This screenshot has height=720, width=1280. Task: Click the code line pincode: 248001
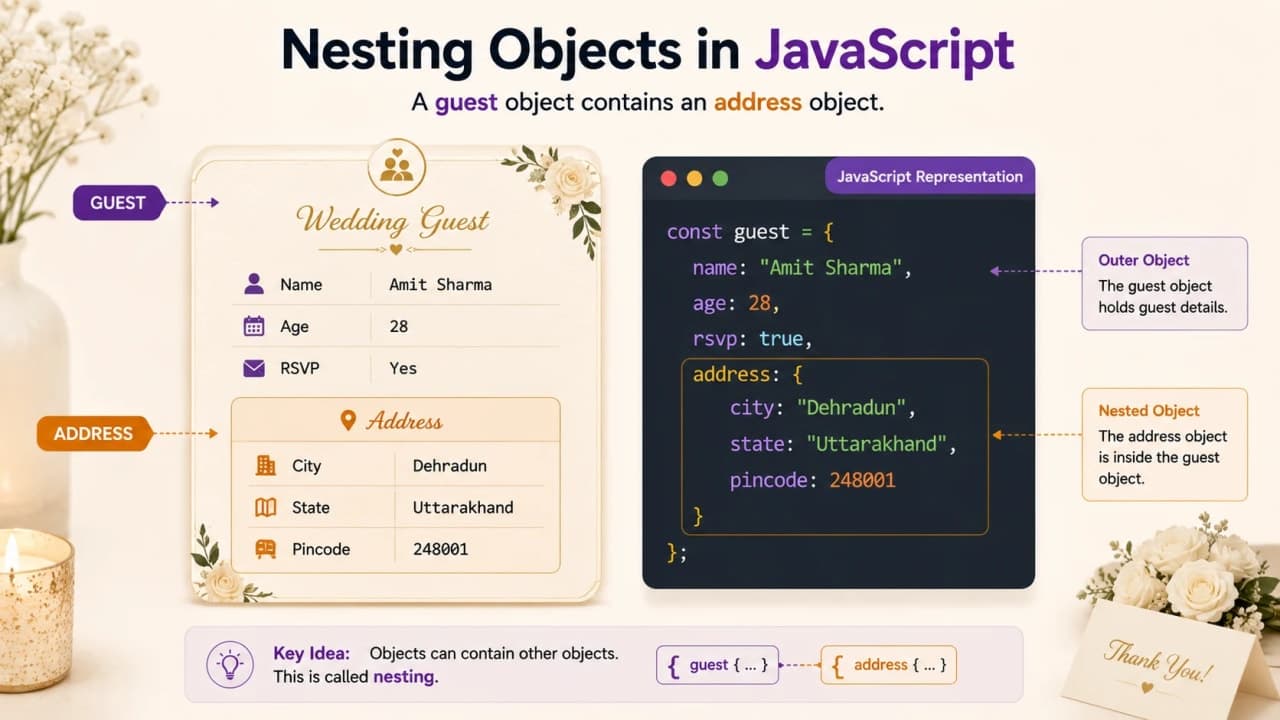click(x=813, y=480)
